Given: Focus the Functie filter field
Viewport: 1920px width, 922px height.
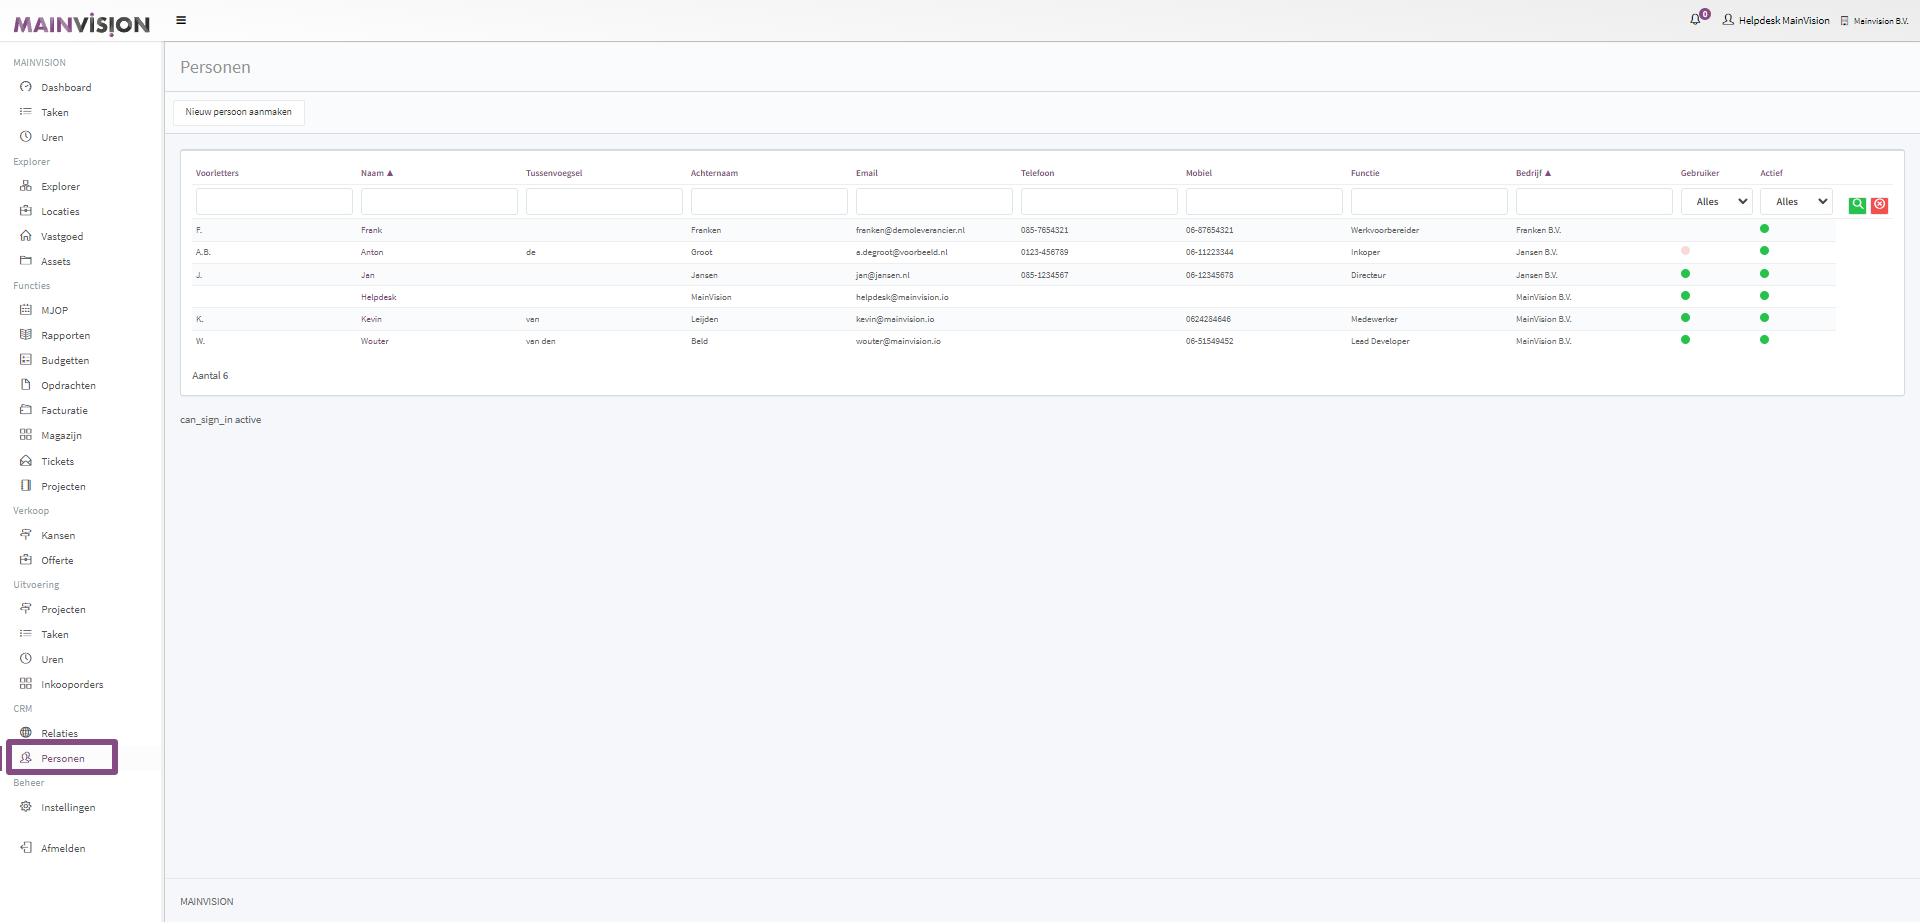Looking at the screenshot, I should click(1429, 202).
